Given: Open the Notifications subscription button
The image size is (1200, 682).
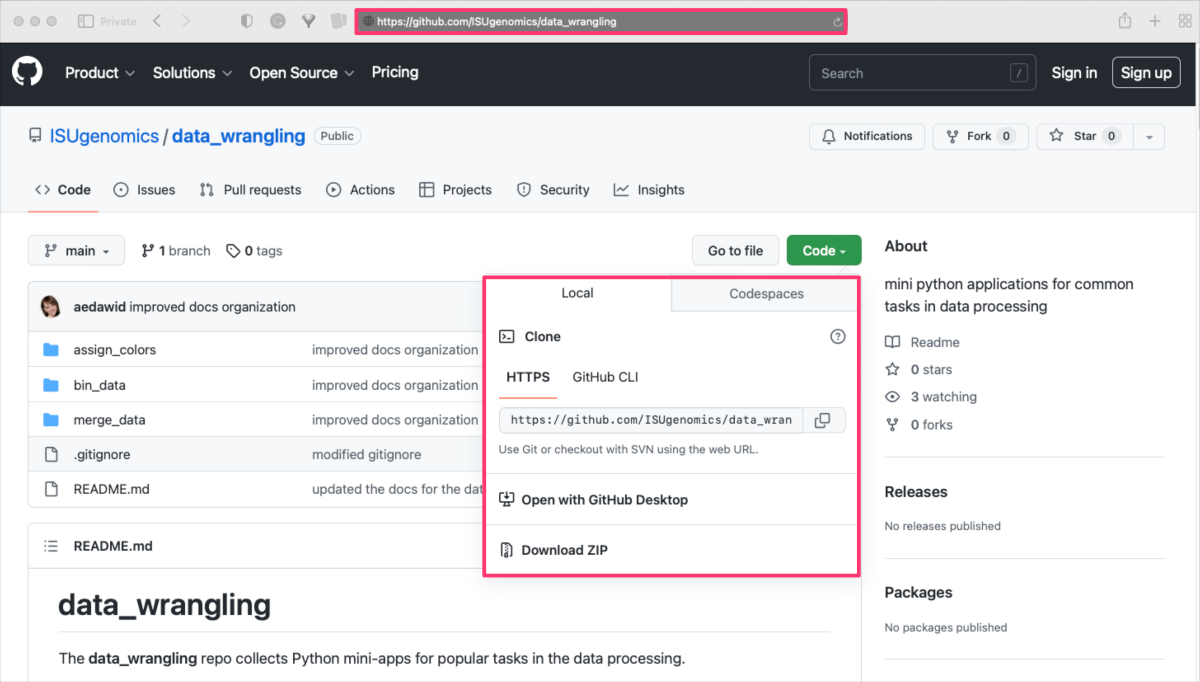Looking at the screenshot, I should point(867,136).
